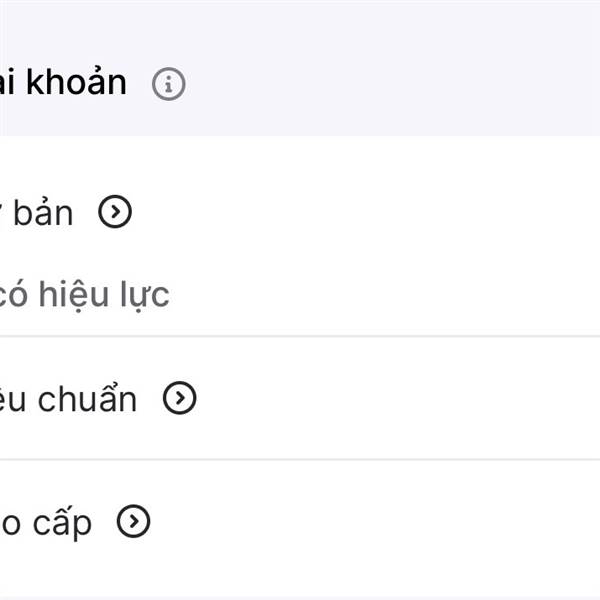Click the "có hiệu lực" status text

coord(85,295)
